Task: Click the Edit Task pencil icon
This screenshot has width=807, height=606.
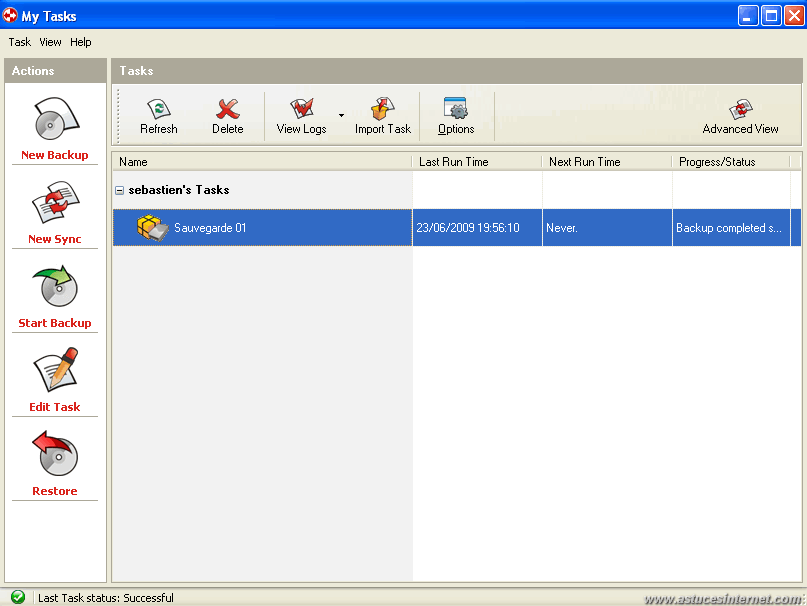Action: [x=56, y=370]
